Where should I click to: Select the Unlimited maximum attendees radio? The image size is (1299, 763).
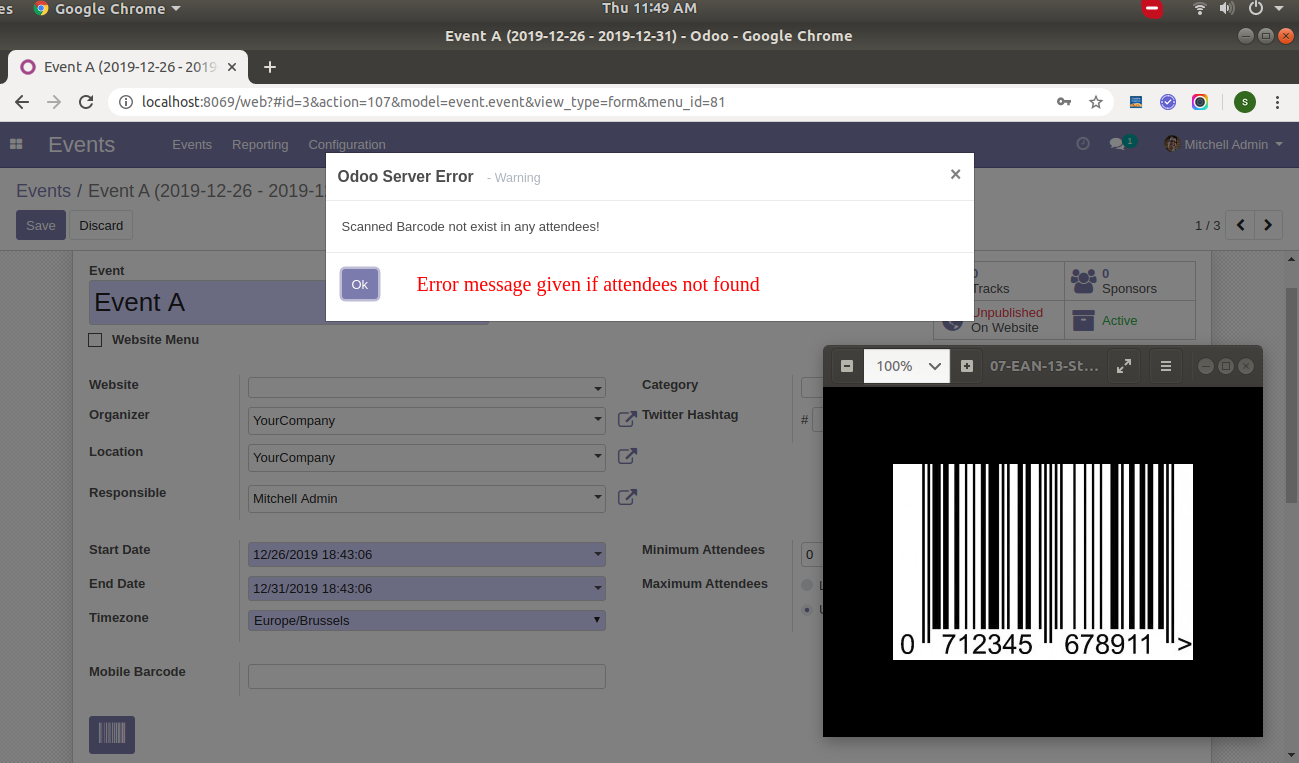807,609
